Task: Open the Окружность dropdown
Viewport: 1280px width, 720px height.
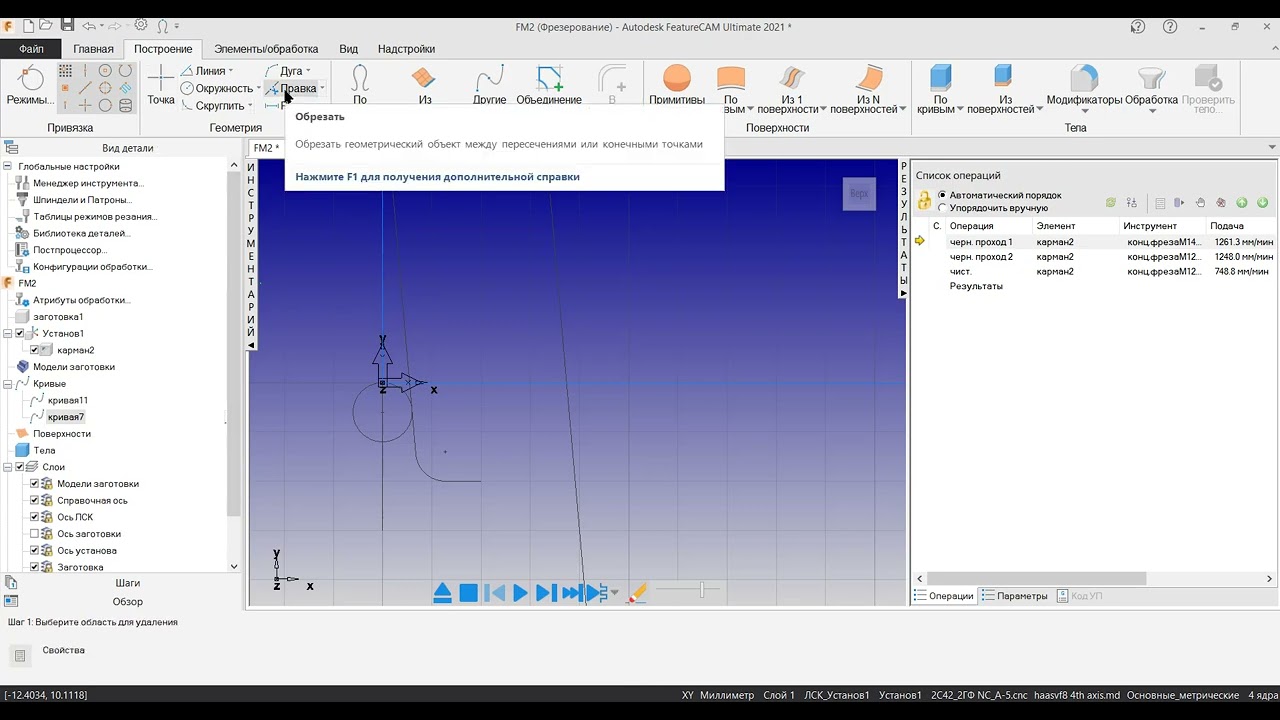Action: 258,89
